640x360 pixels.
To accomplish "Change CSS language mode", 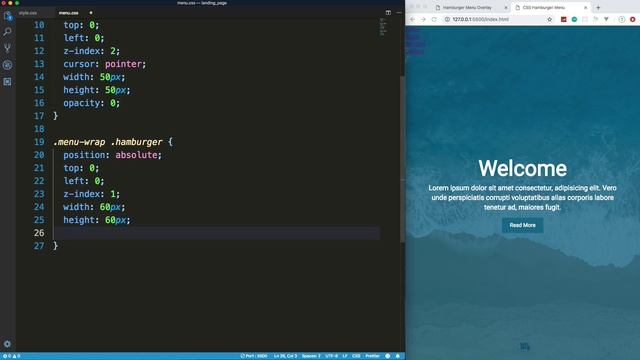I will 356,356.
